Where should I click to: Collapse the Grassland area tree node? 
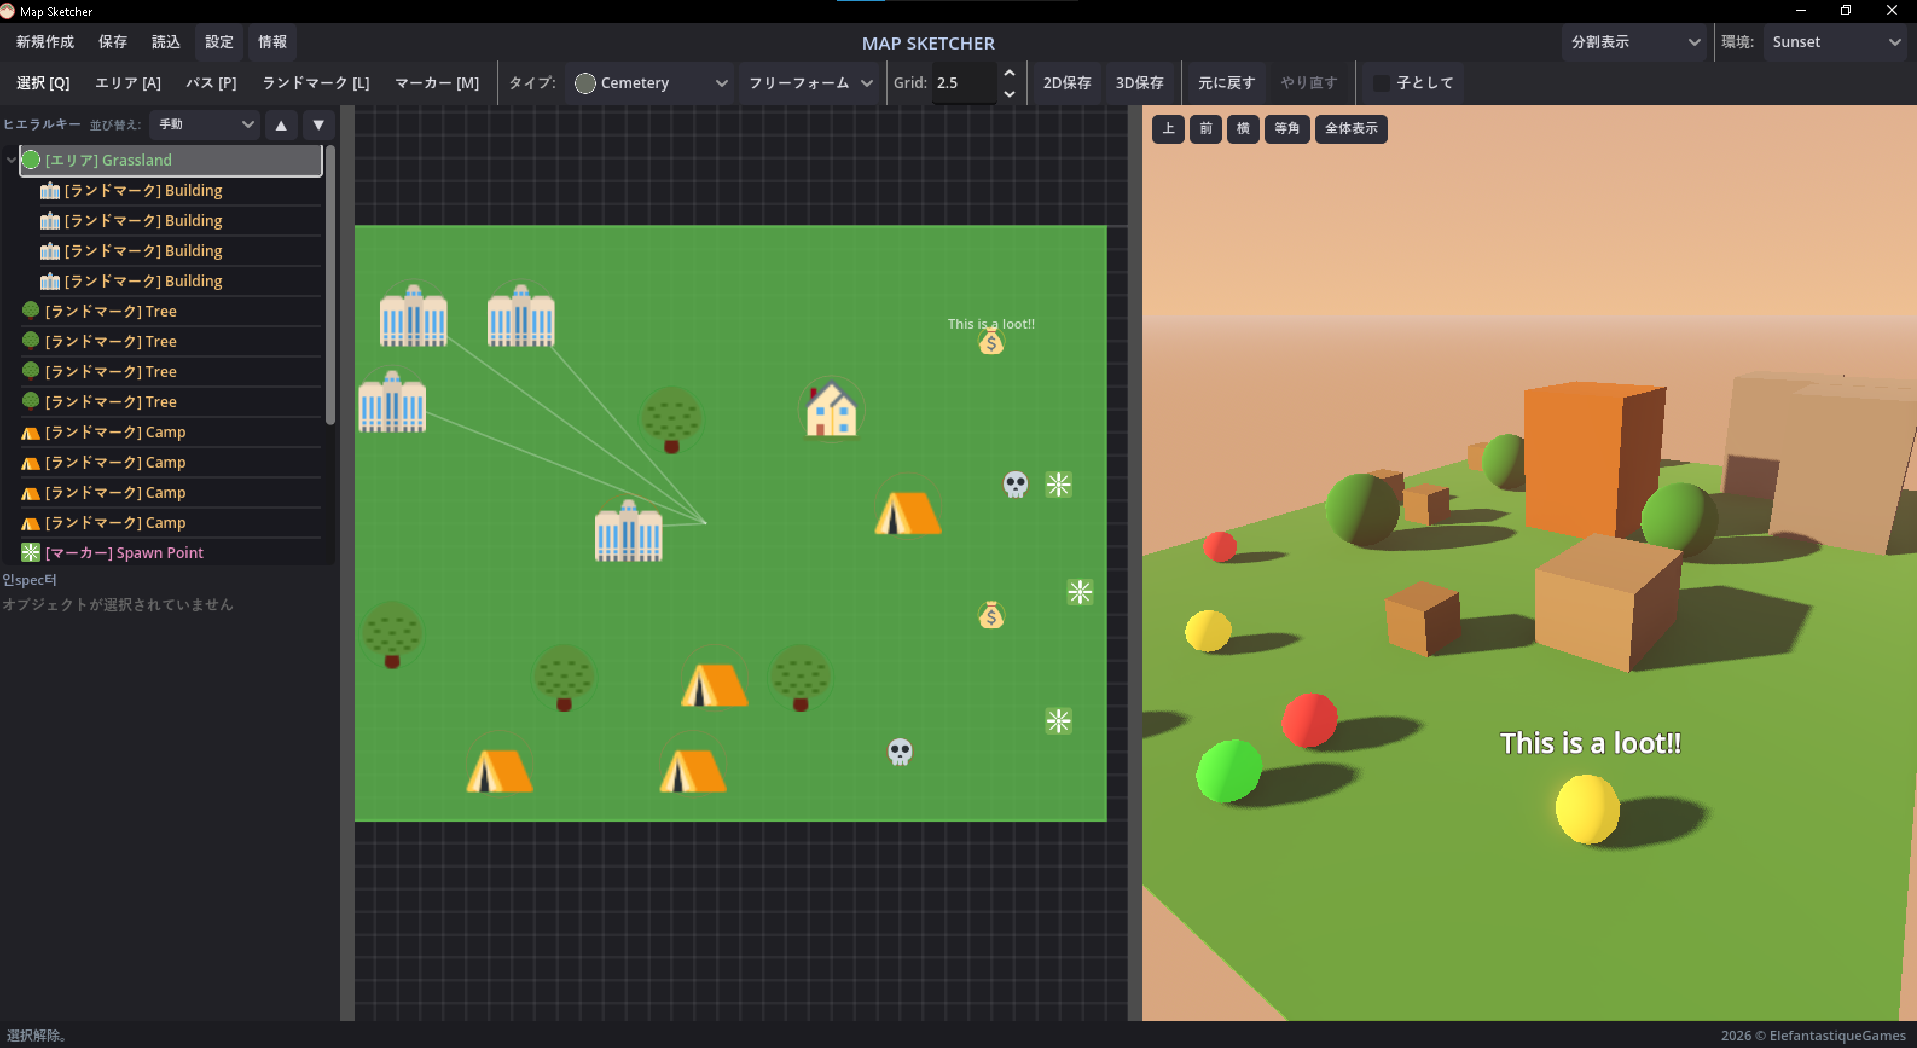11,160
